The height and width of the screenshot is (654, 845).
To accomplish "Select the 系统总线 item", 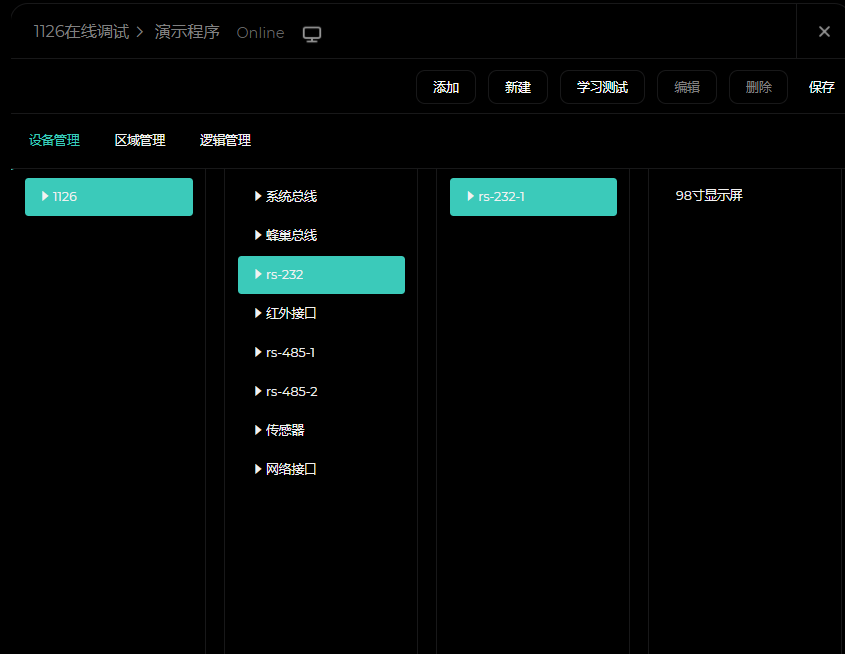I will coord(321,196).
